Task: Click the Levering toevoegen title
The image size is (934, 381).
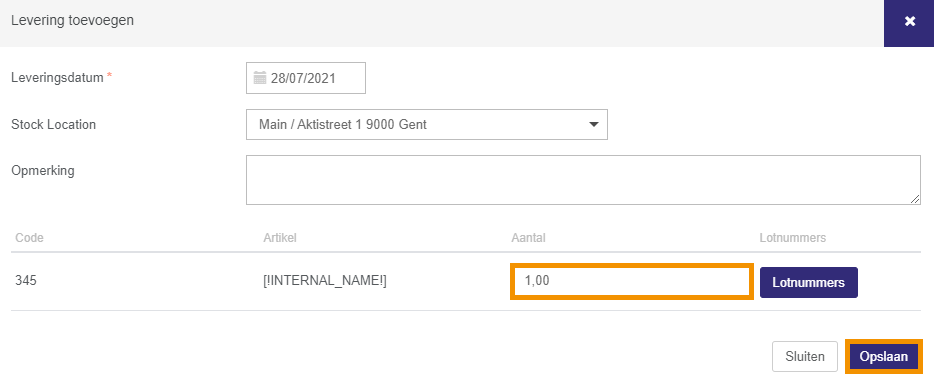Action: tap(73, 20)
